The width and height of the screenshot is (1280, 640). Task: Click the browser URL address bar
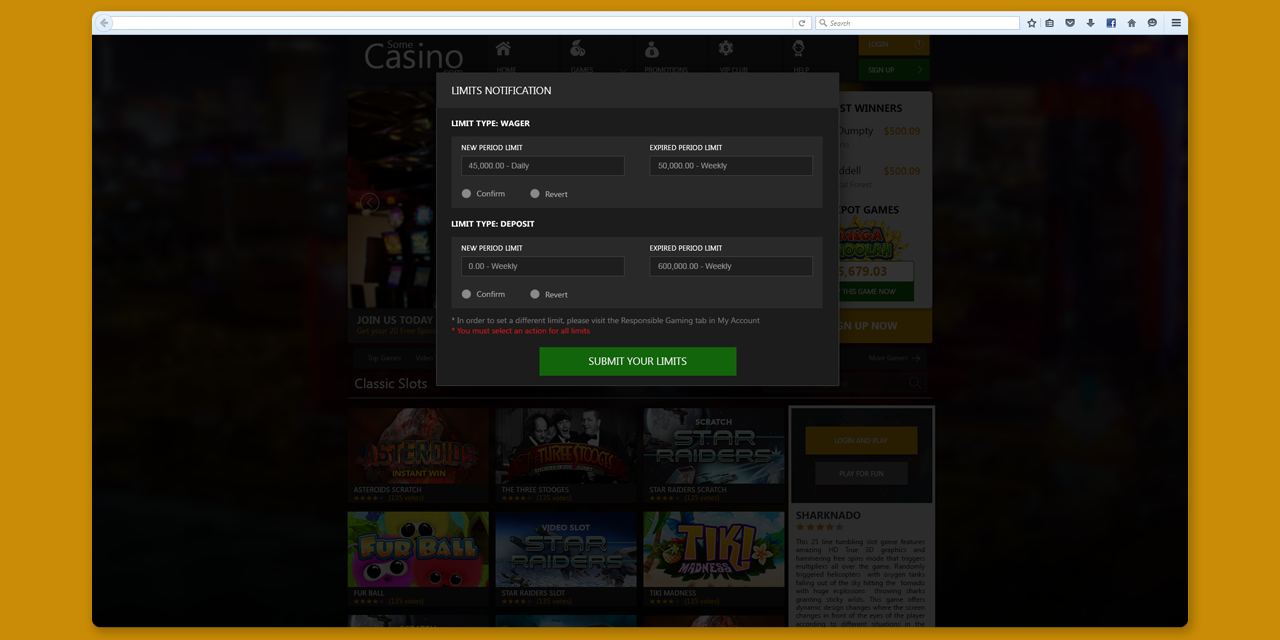[x=453, y=23]
